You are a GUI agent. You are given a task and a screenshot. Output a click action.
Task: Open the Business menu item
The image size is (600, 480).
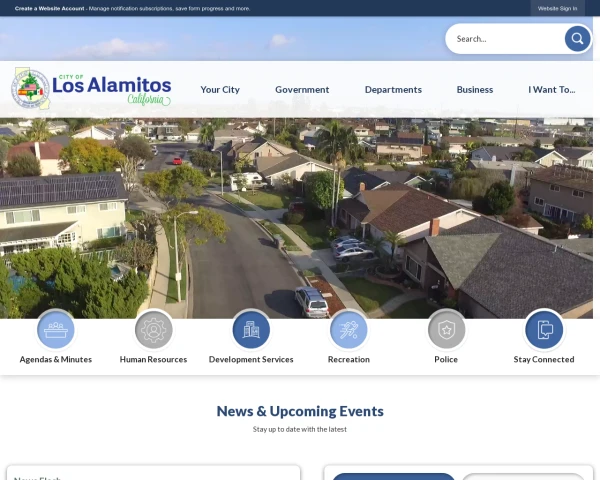point(475,89)
